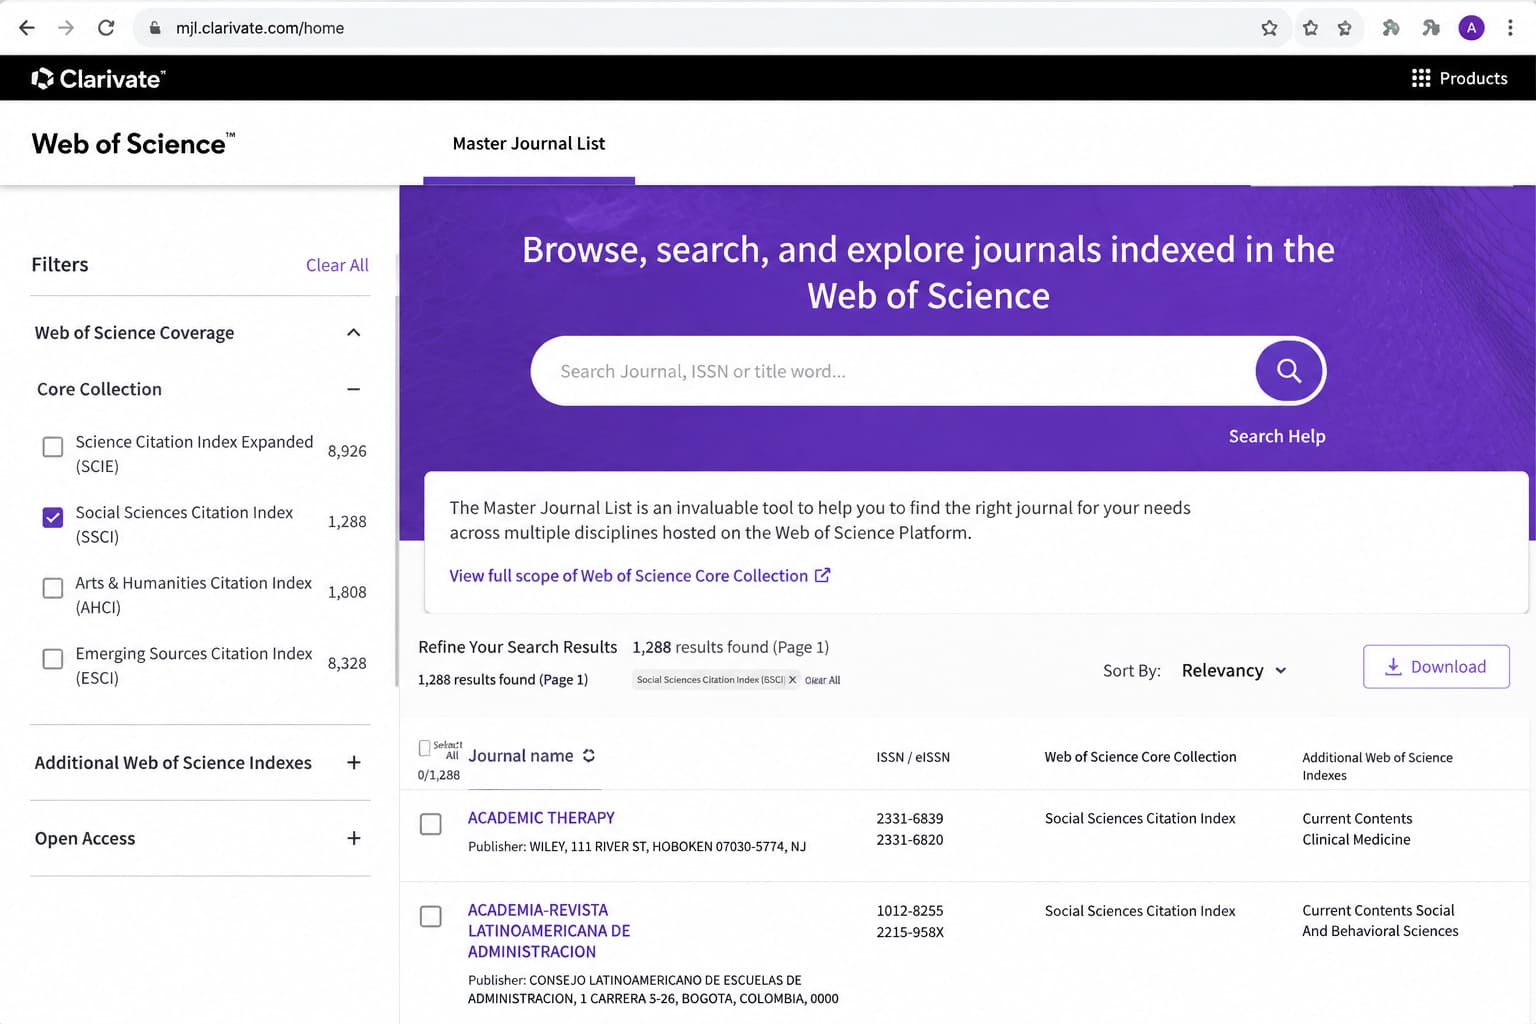Image resolution: width=1536 pixels, height=1024 pixels.
Task: Collapse the Core Collection filter group
Action: tap(353, 389)
